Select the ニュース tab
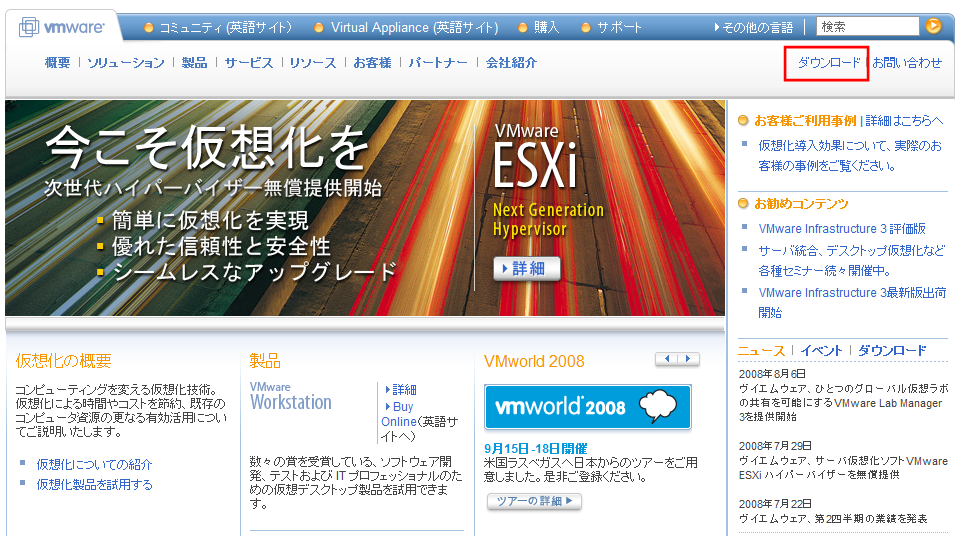962x536 pixels. click(x=761, y=351)
